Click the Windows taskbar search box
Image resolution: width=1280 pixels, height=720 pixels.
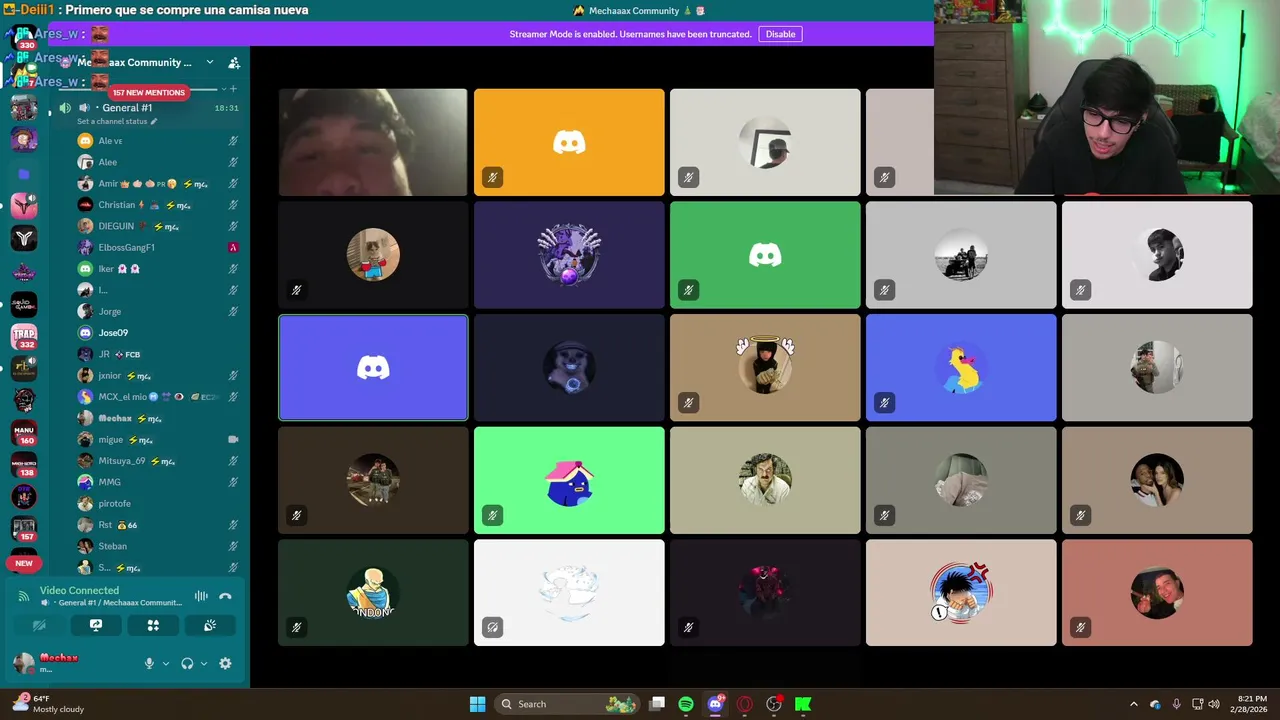pyautogui.click(x=565, y=704)
